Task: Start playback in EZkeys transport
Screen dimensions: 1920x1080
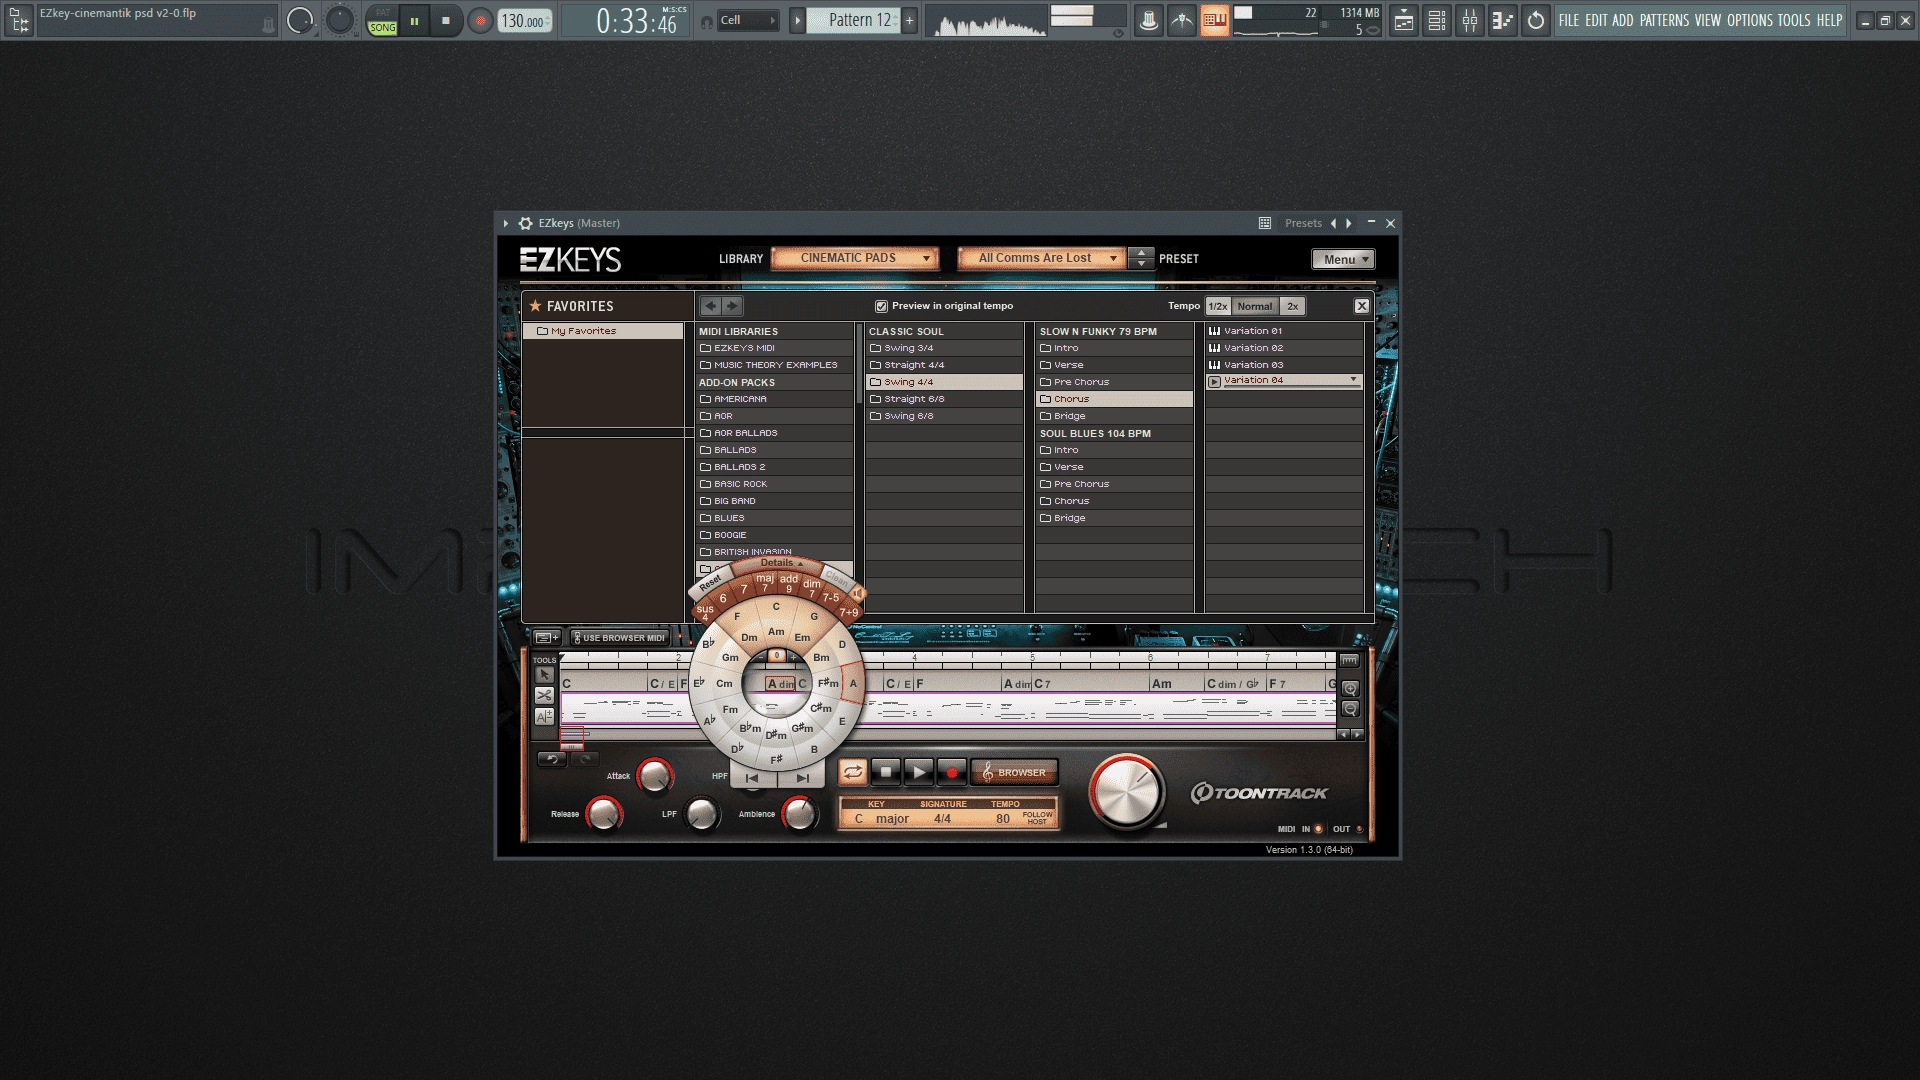Action: click(x=919, y=772)
